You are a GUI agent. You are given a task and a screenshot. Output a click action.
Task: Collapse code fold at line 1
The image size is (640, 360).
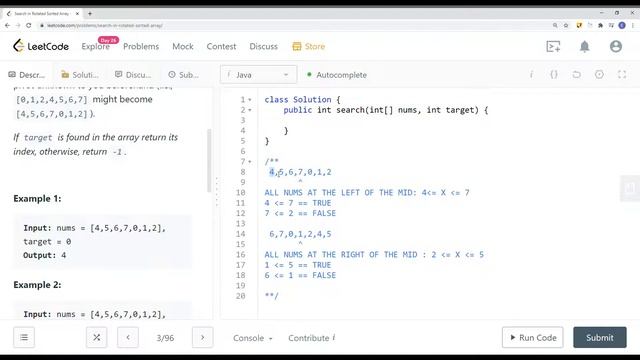pos(250,100)
